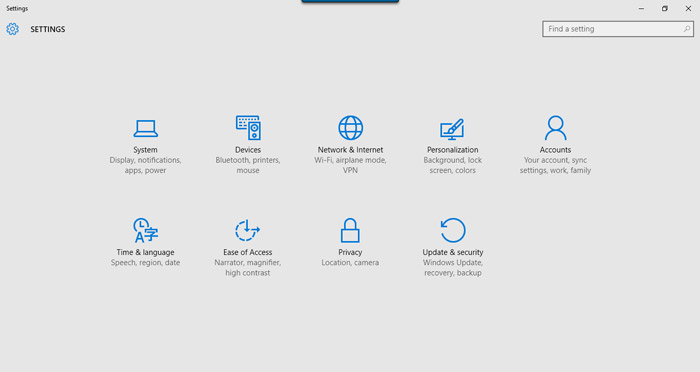Open the Update & security refresh icon
This screenshot has width=700, height=372.
tap(453, 230)
